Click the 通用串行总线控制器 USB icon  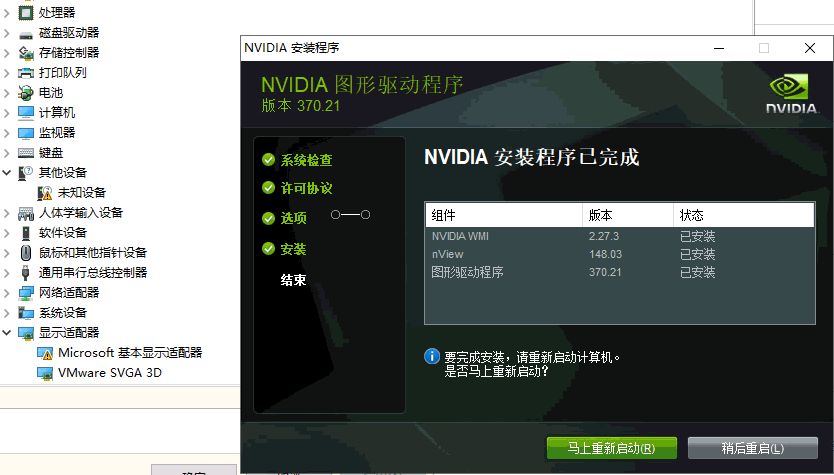tap(26, 273)
